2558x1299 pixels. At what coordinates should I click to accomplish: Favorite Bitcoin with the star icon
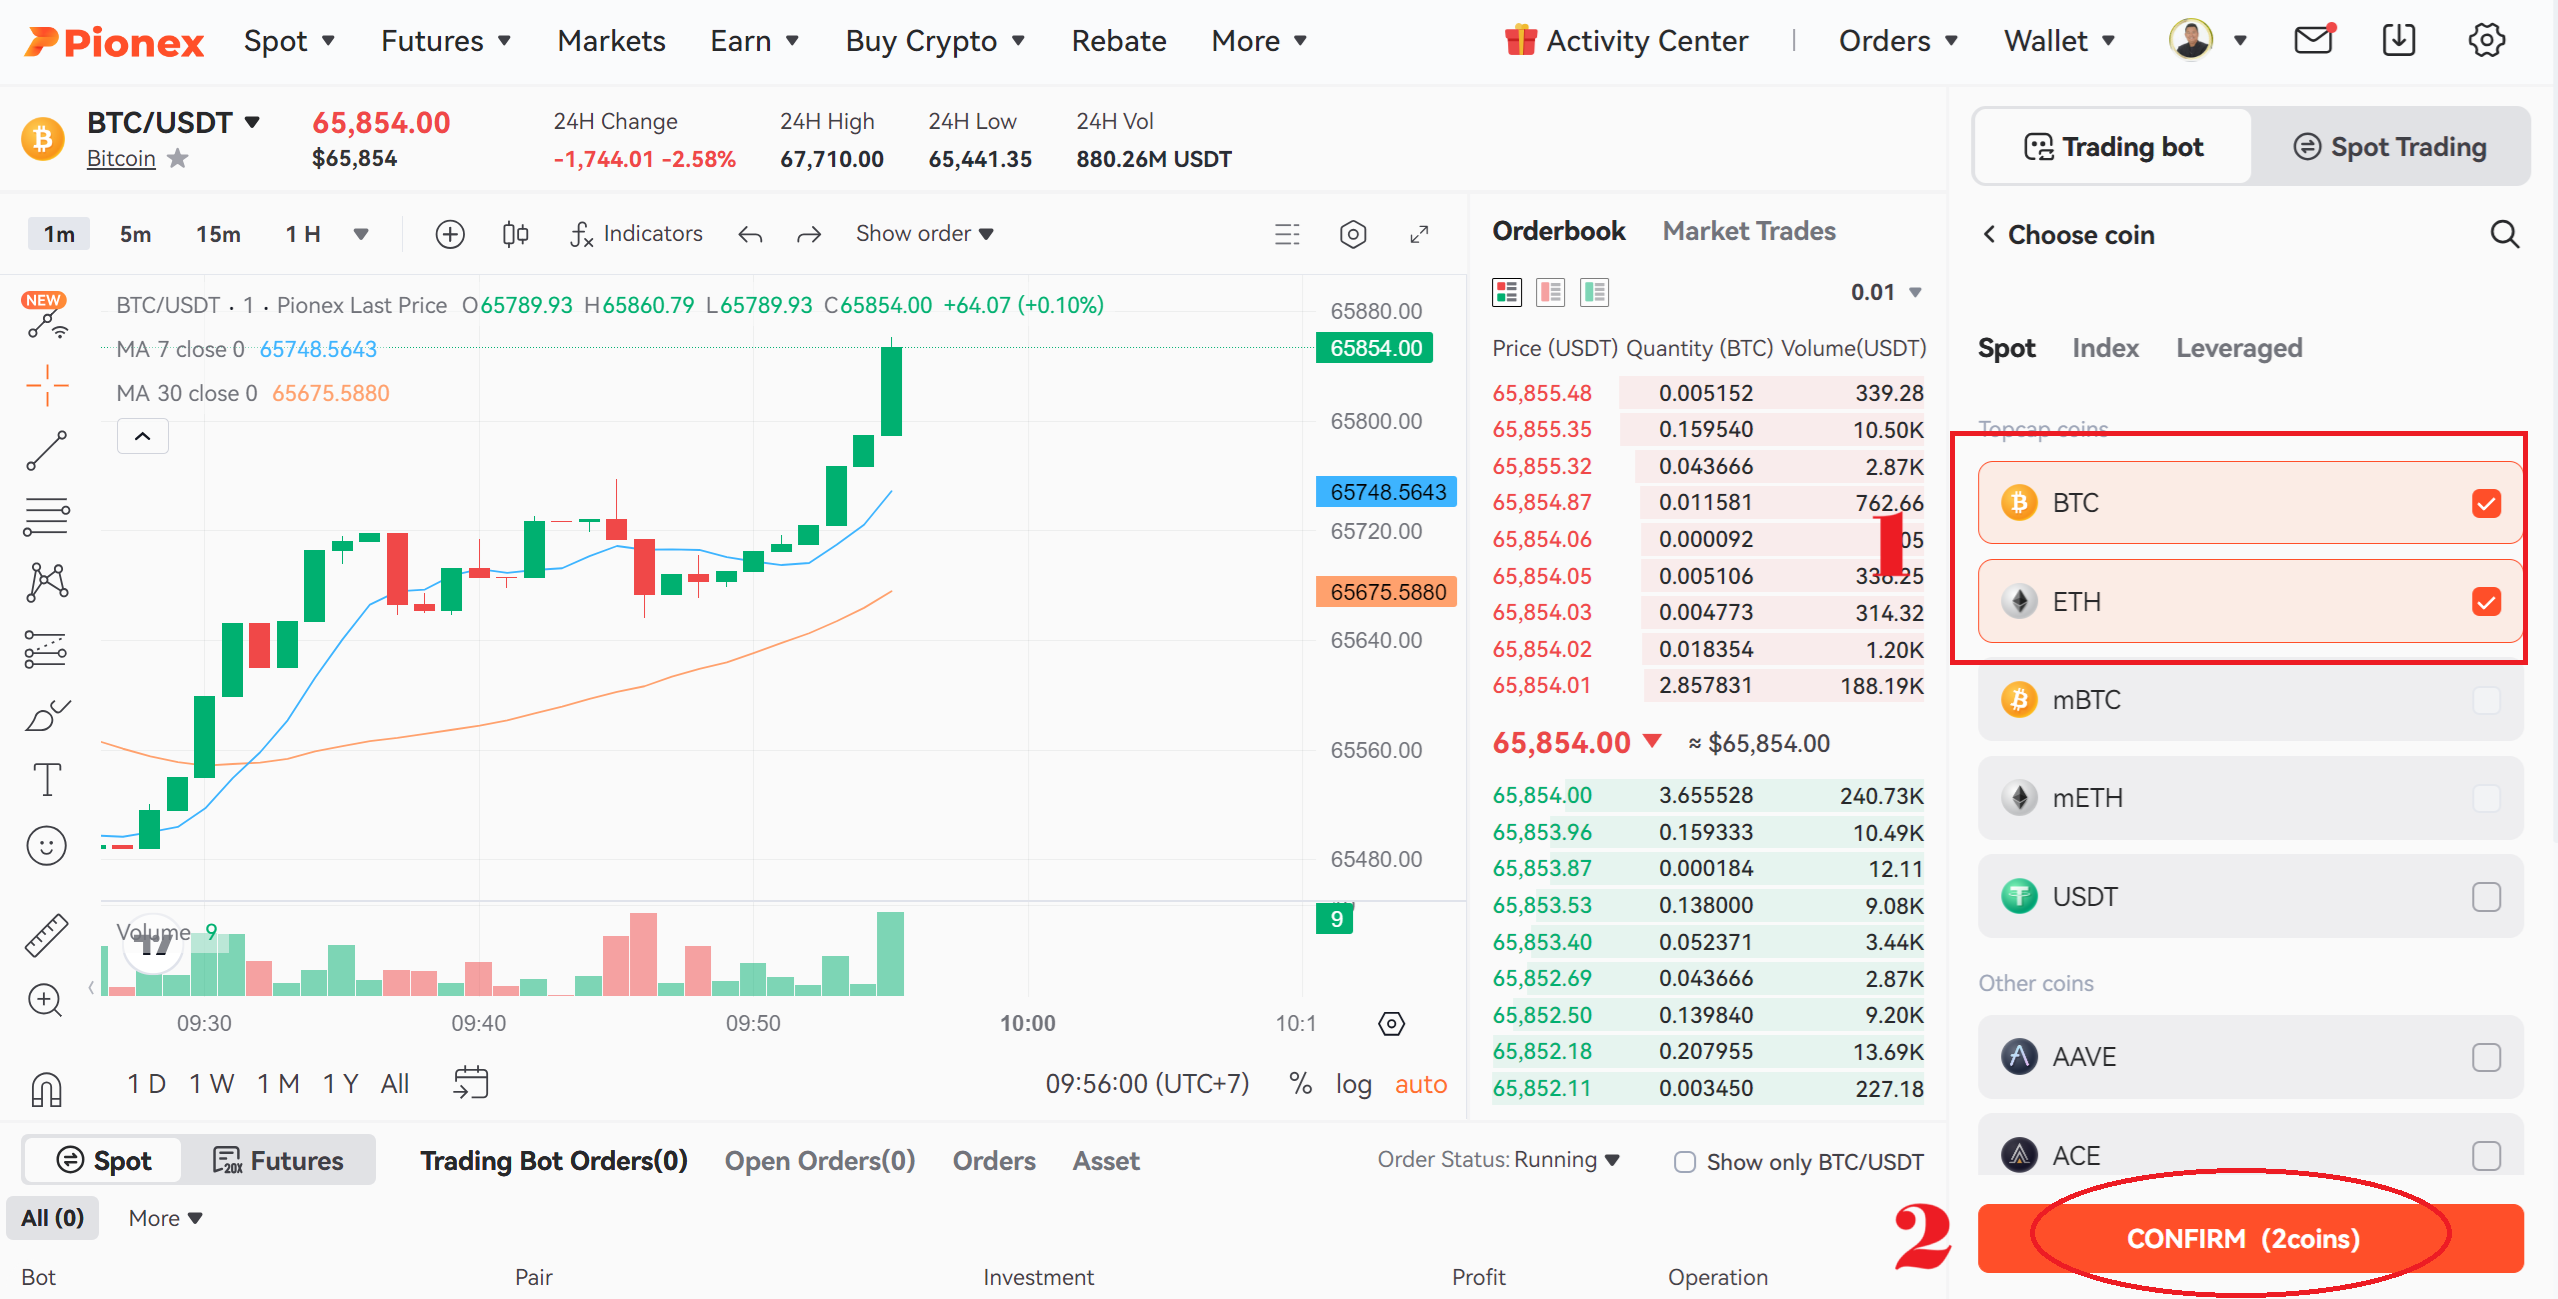pyautogui.click(x=178, y=158)
